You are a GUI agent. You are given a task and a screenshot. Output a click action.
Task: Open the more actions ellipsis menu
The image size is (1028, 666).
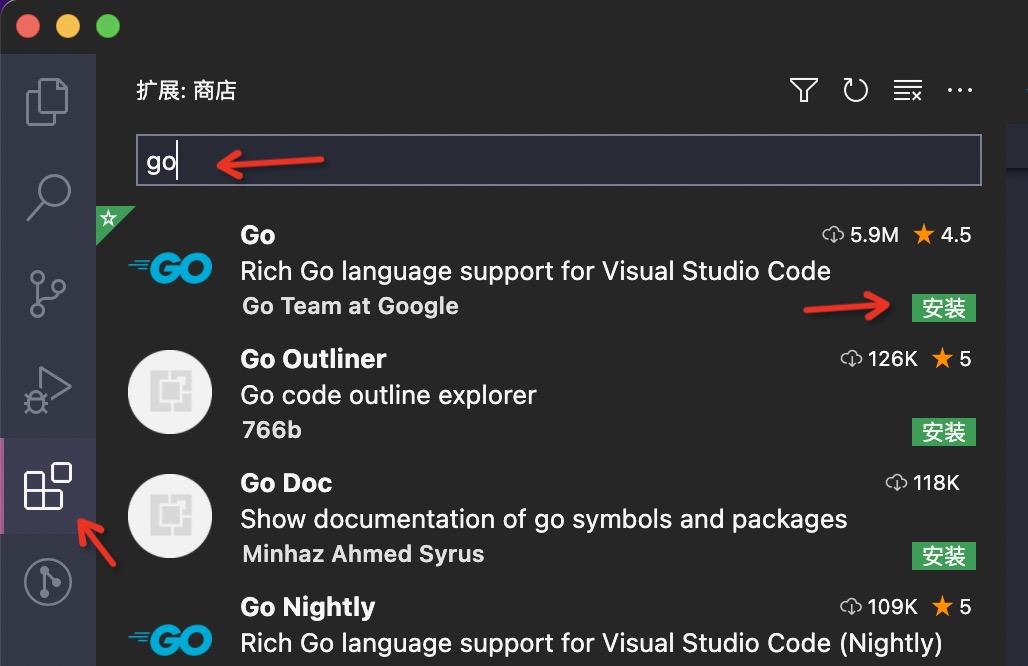(x=959, y=91)
